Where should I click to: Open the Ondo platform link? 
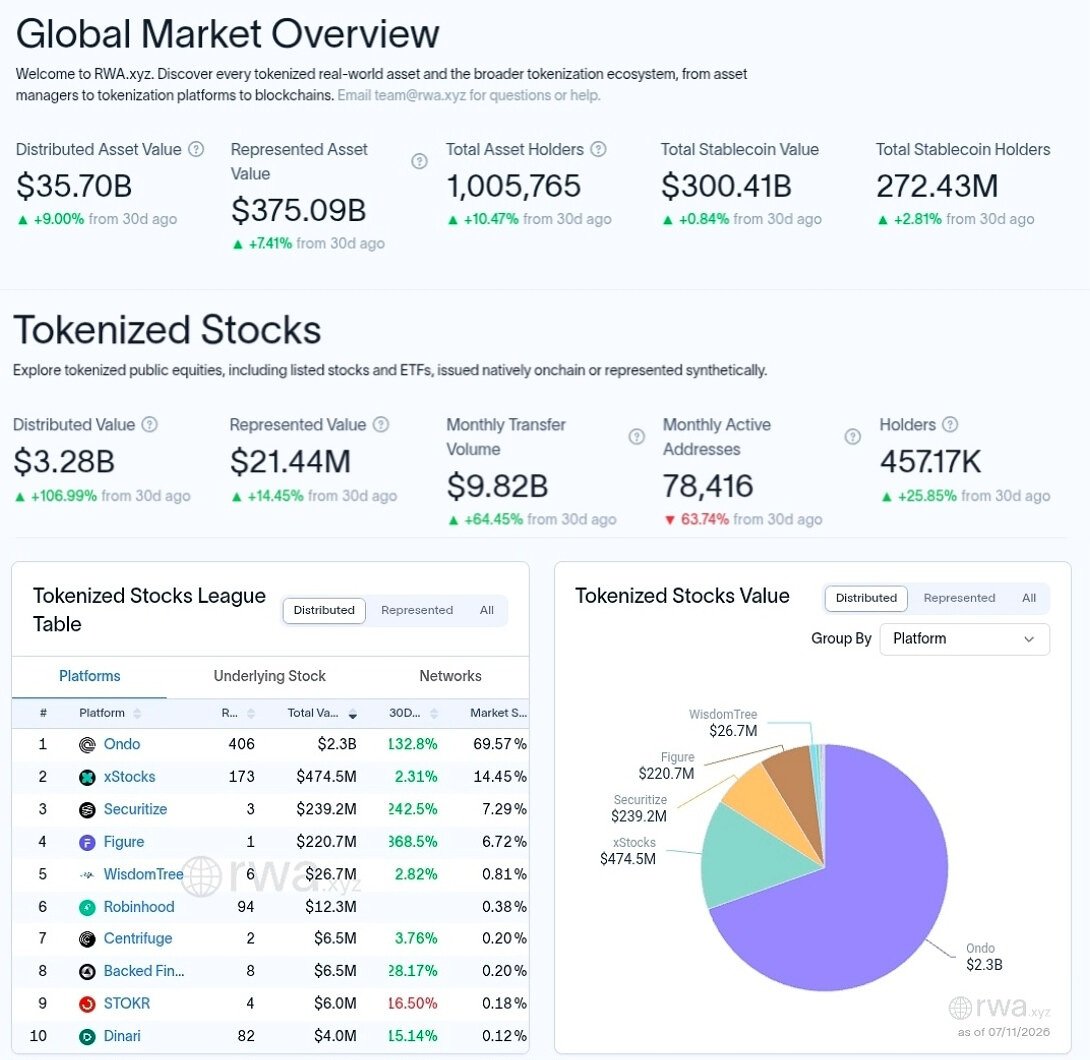point(122,744)
